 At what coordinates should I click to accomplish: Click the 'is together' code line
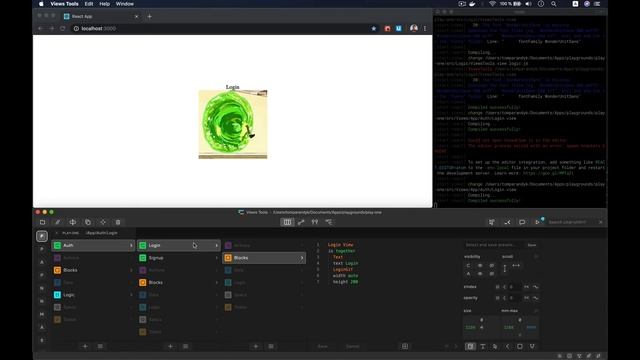[x=342, y=251]
